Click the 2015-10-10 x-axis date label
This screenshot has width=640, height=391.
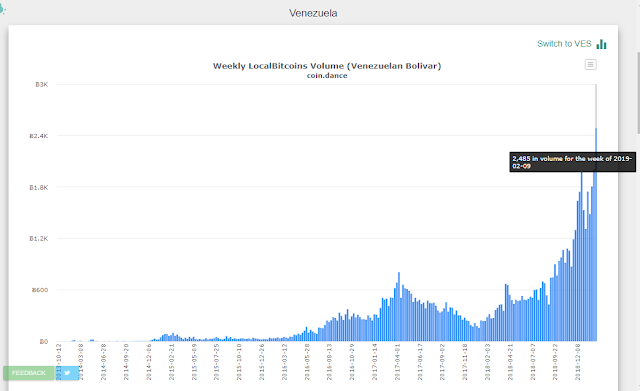coord(239,362)
